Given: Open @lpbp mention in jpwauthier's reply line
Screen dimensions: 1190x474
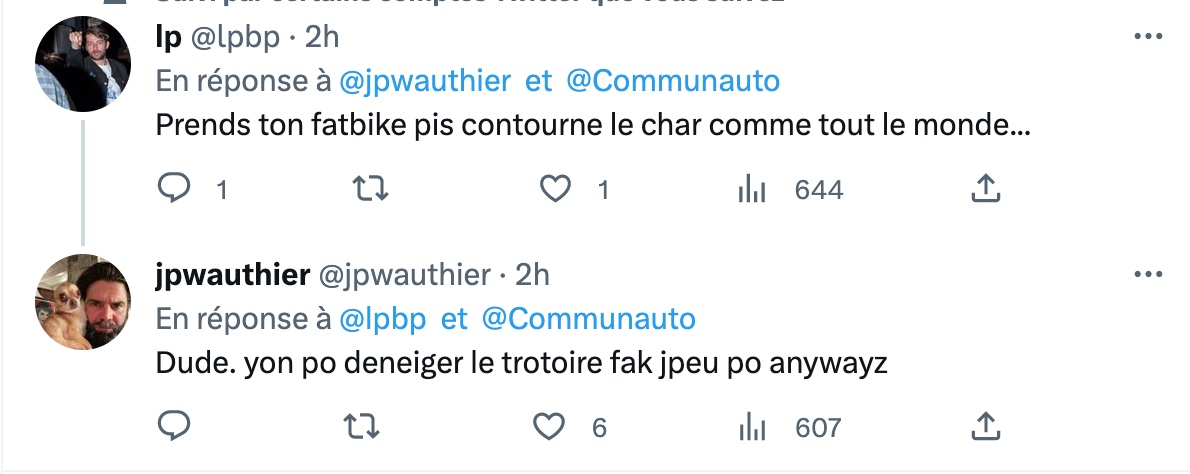Looking at the screenshot, I should coord(382,319).
